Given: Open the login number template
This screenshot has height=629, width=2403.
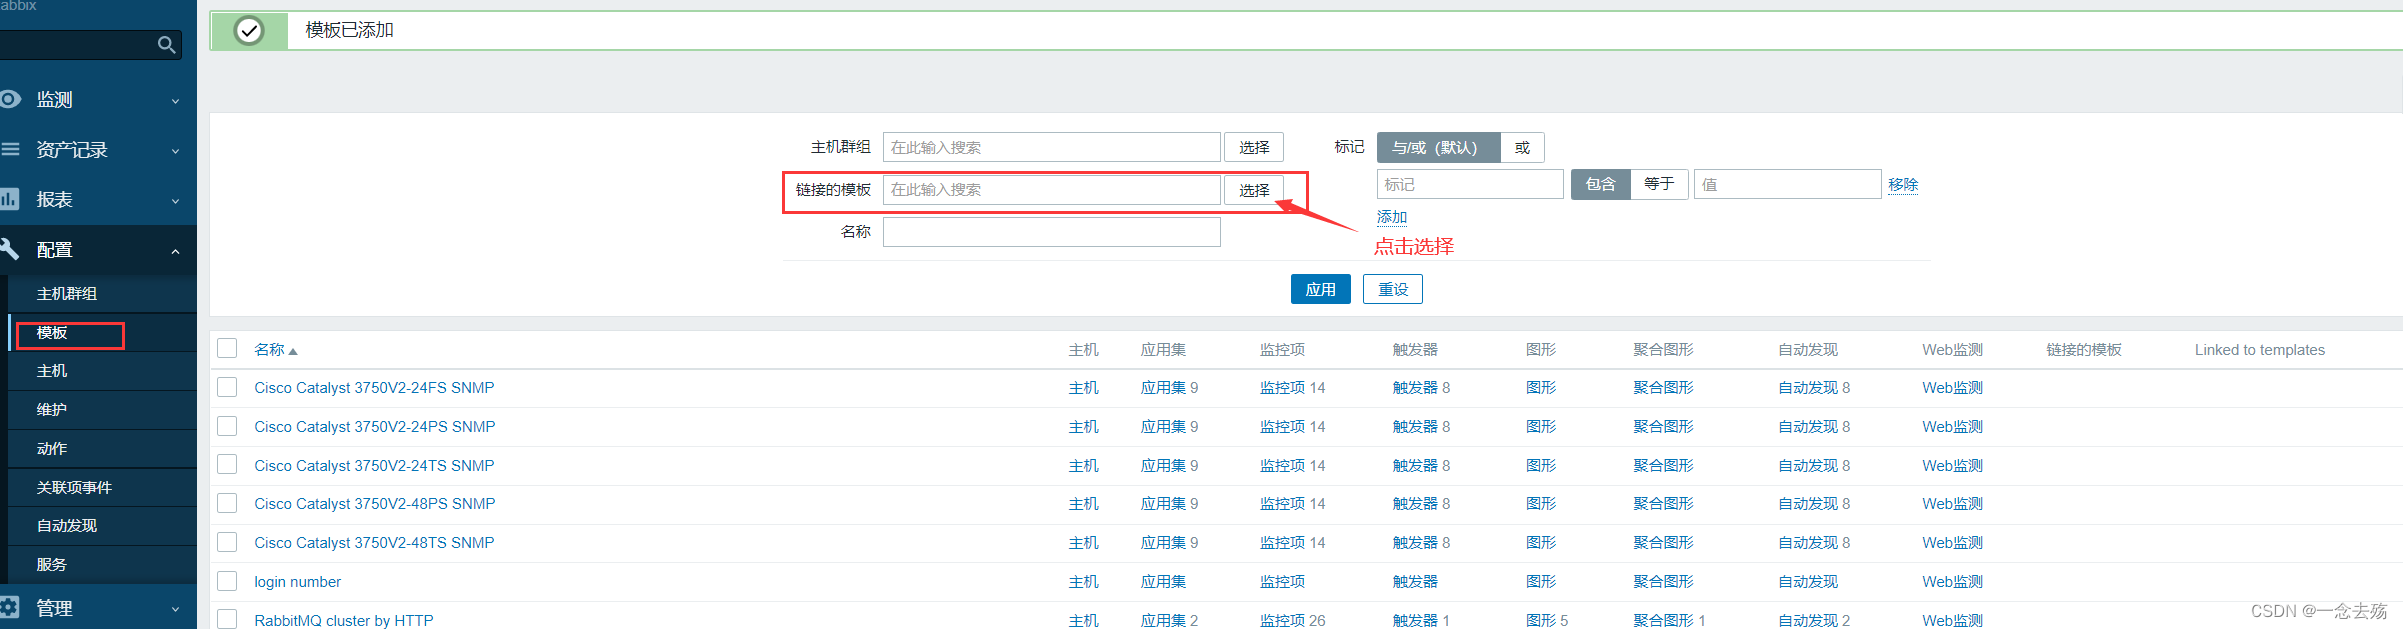Looking at the screenshot, I should (x=297, y=582).
